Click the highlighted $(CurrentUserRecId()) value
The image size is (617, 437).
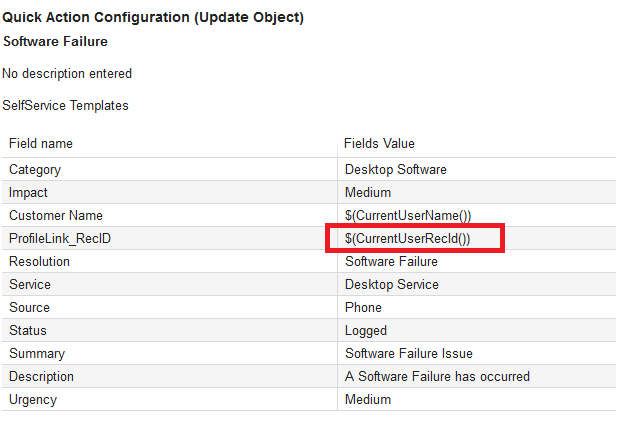click(407, 238)
